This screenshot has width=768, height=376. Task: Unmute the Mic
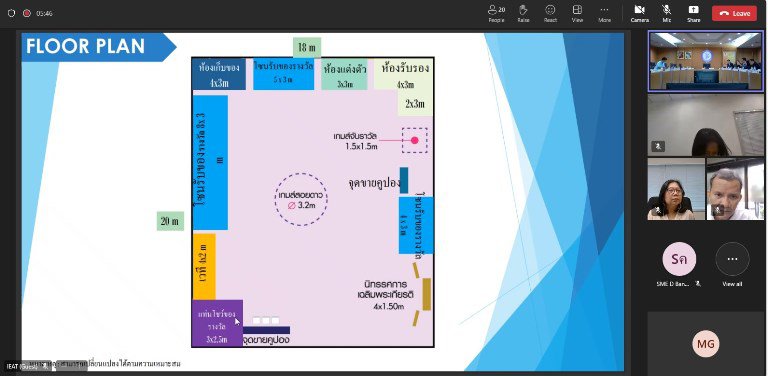[x=667, y=13]
